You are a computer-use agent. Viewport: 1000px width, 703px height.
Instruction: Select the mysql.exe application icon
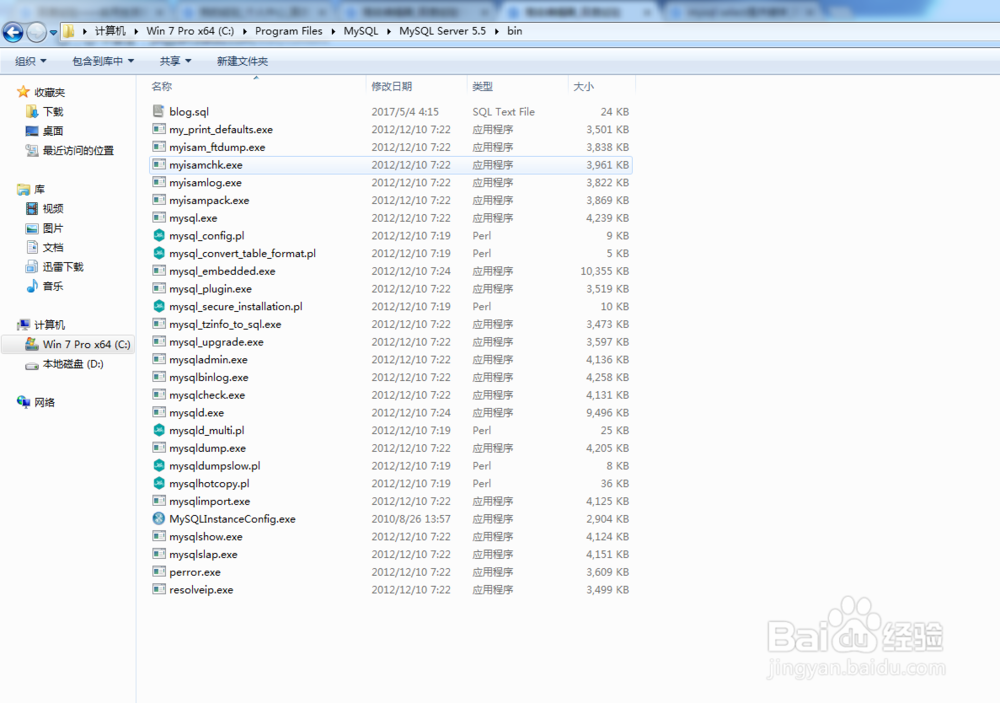(159, 218)
